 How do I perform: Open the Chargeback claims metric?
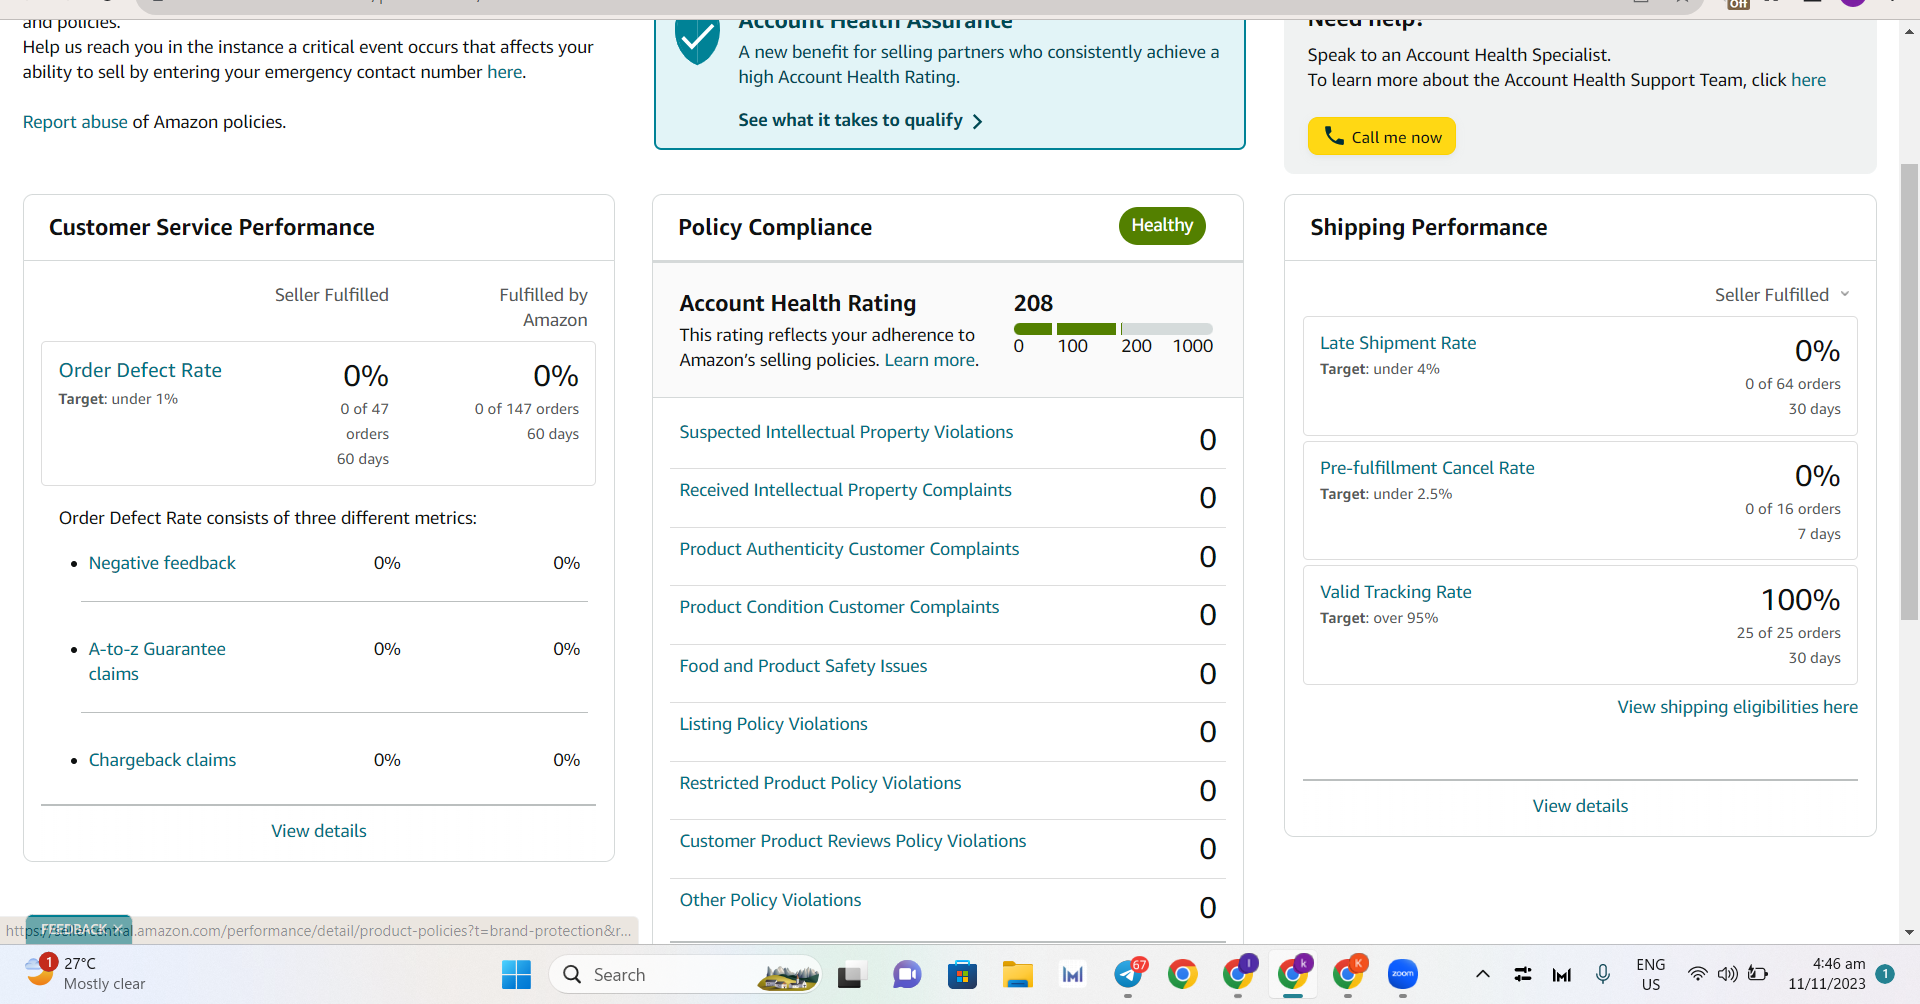click(x=162, y=760)
